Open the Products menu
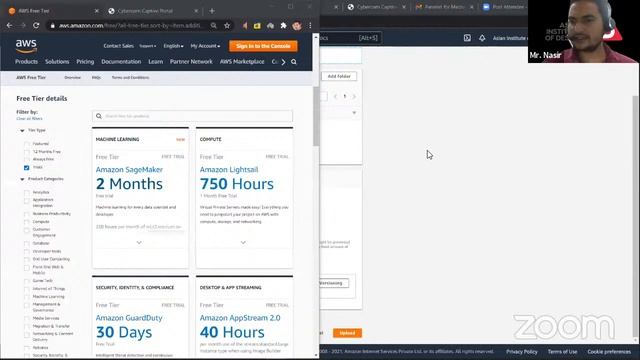This screenshot has height=360, width=640. 26,62
